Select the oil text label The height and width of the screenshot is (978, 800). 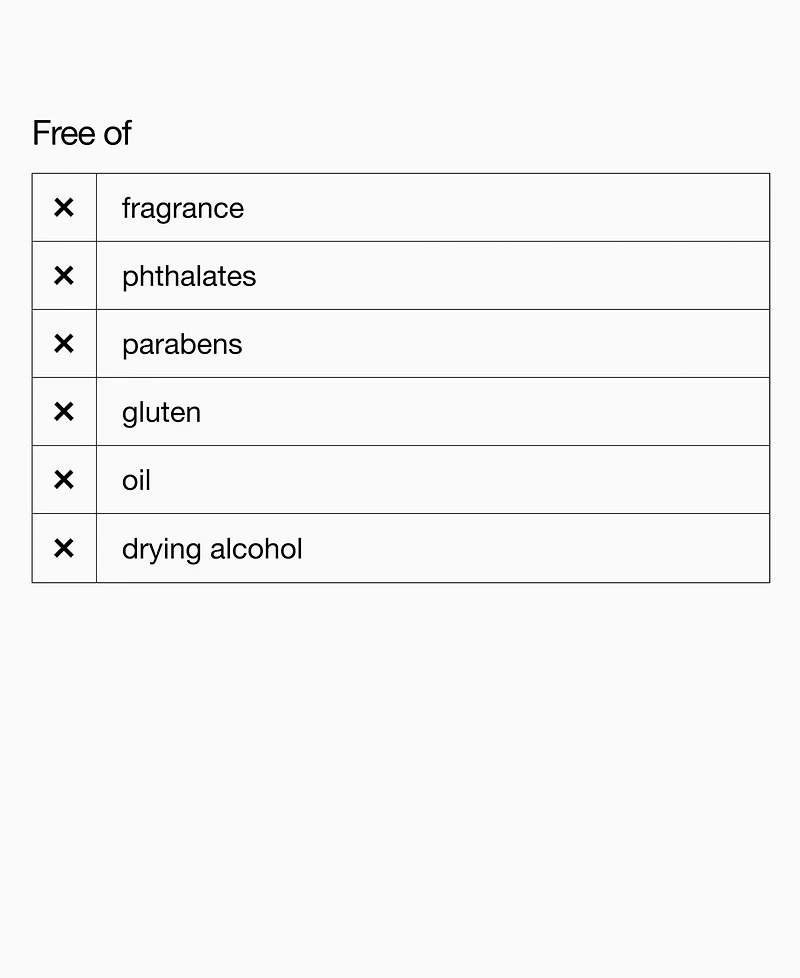point(136,480)
